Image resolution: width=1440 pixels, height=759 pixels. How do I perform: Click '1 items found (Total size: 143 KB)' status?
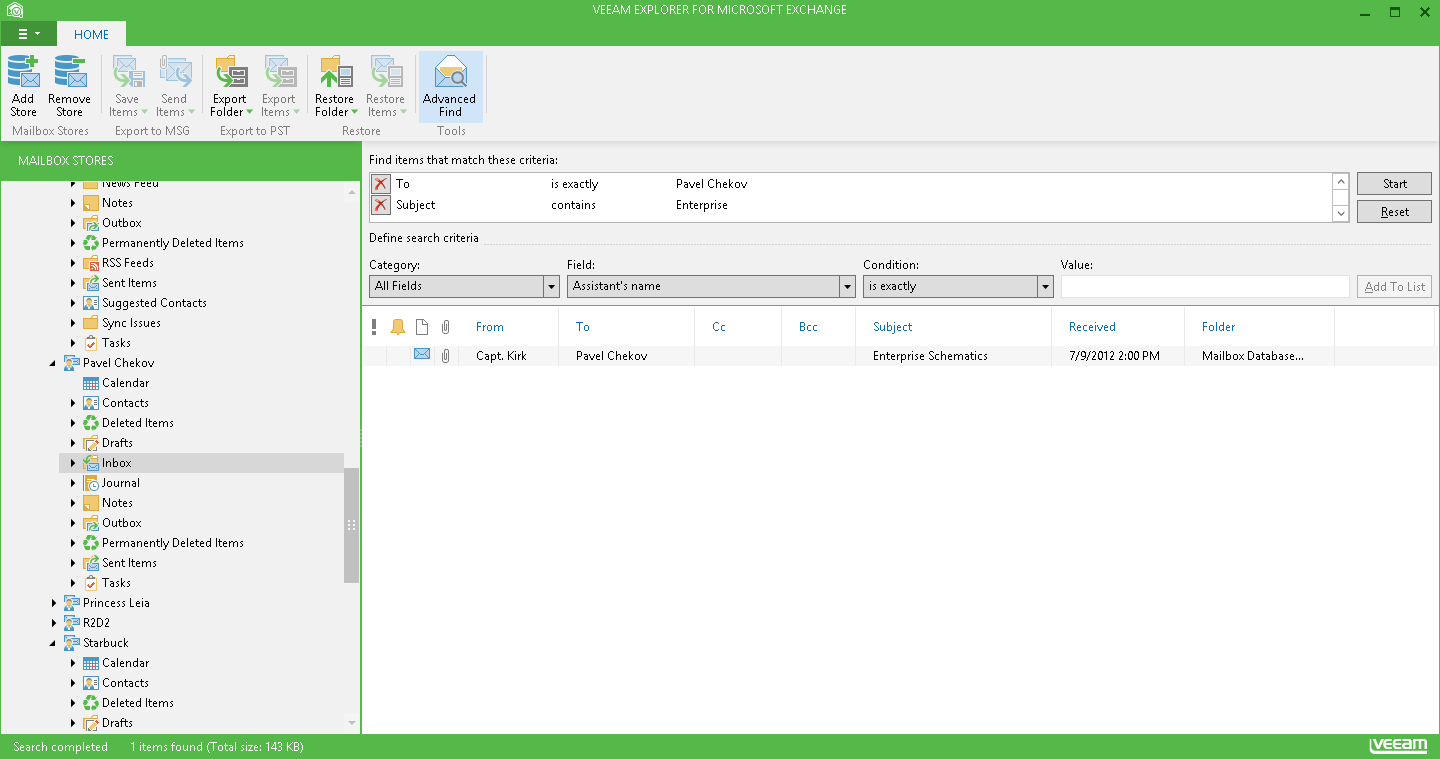click(217, 747)
